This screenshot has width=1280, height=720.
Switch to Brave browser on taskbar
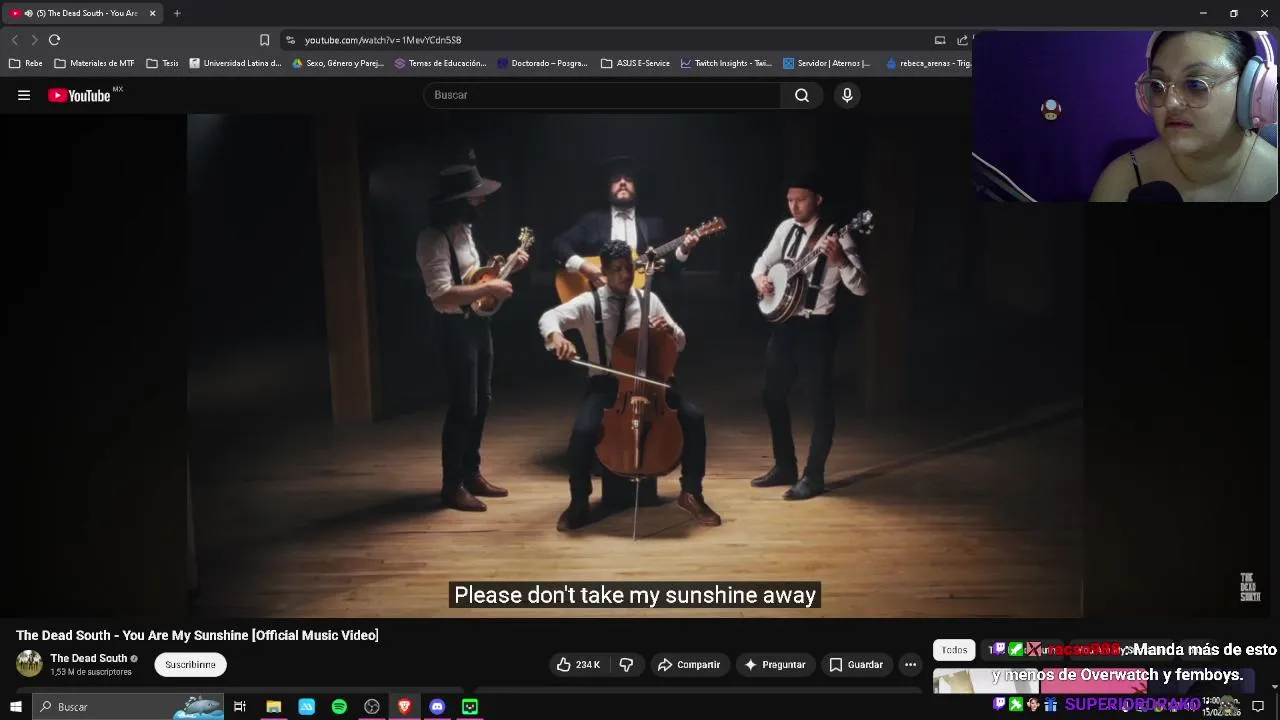[404, 707]
